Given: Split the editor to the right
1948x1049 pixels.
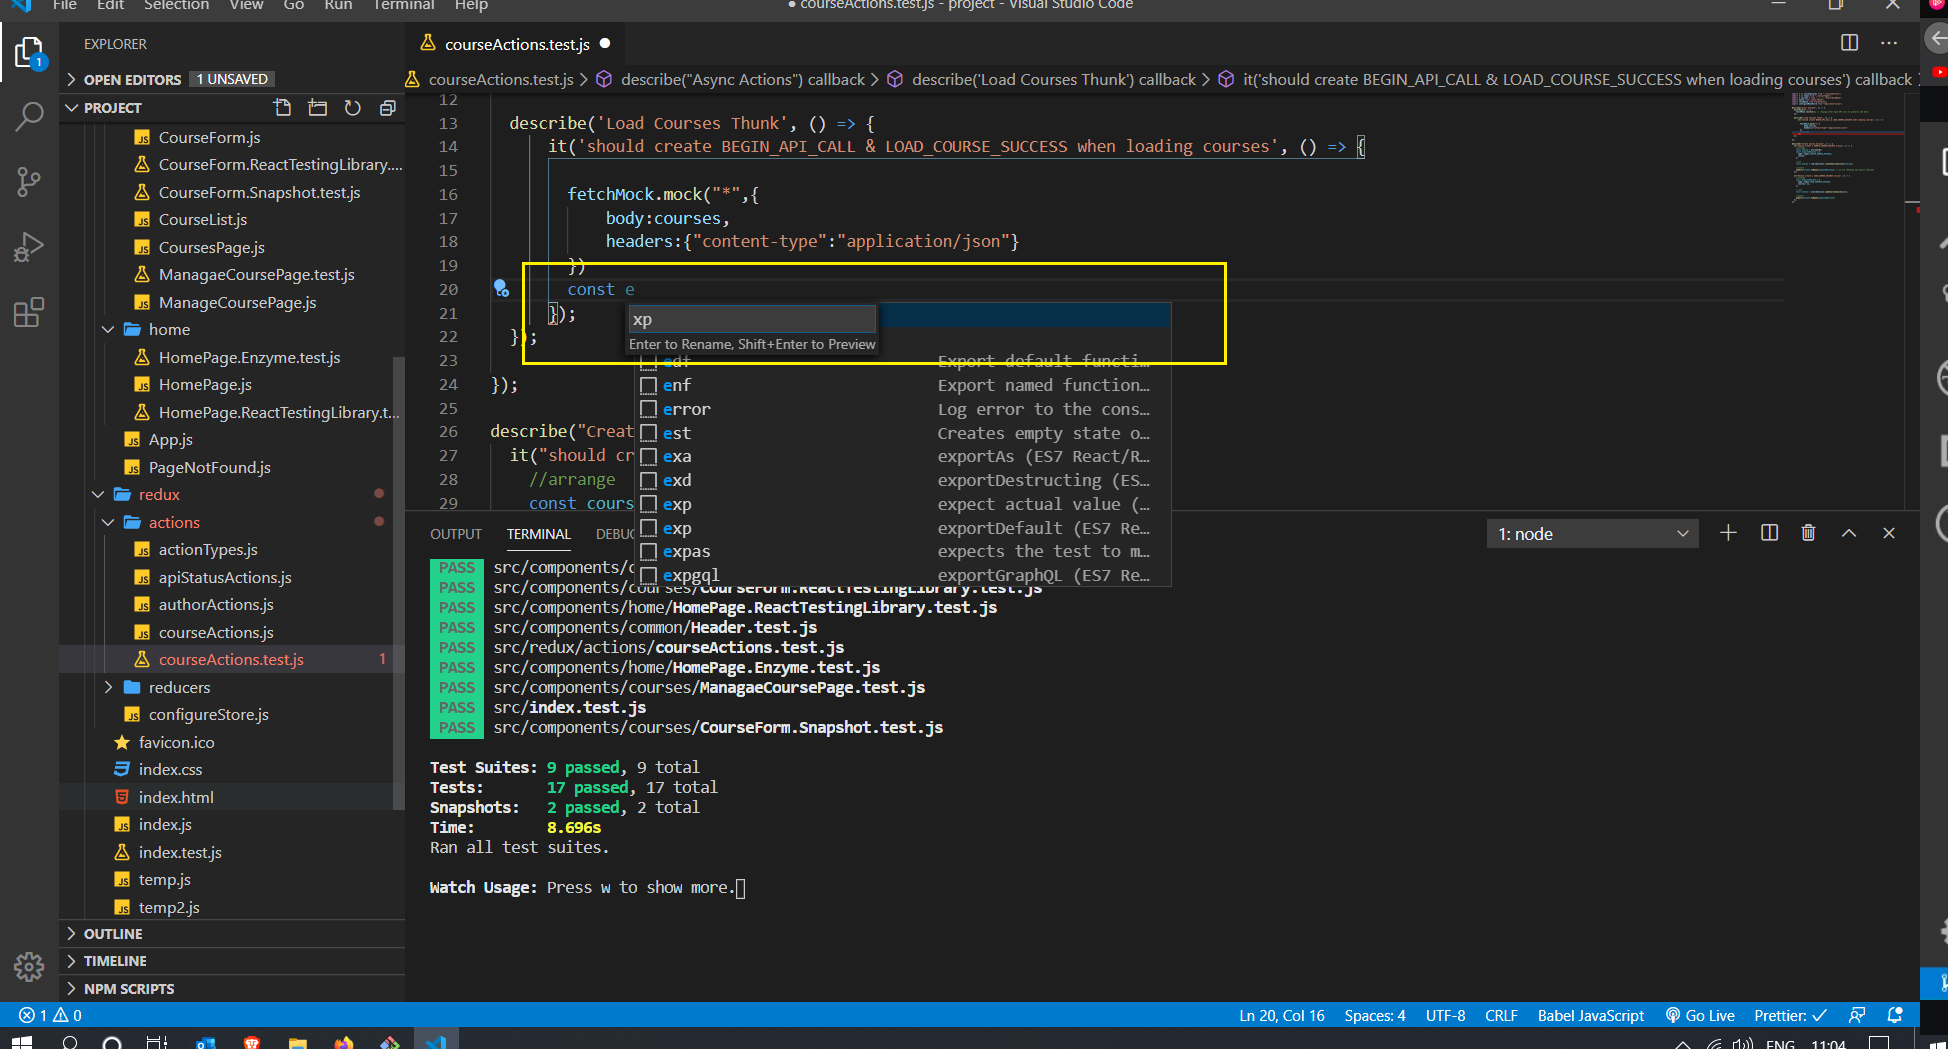Looking at the screenshot, I should tap(1849, 43).
